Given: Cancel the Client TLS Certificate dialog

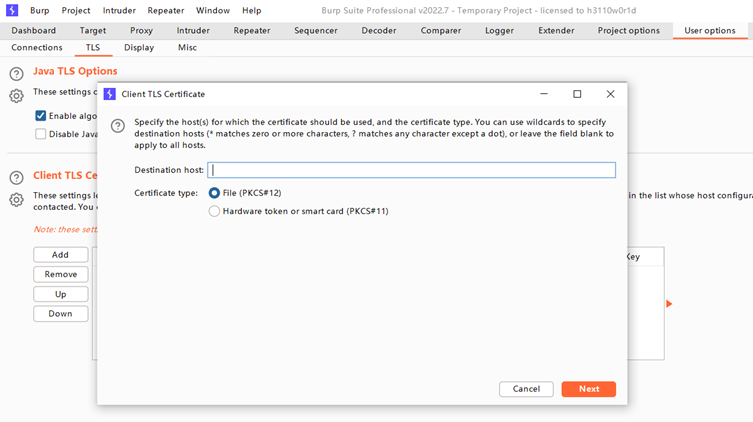Looking at the screenshot, I should (x=526, y=389).
